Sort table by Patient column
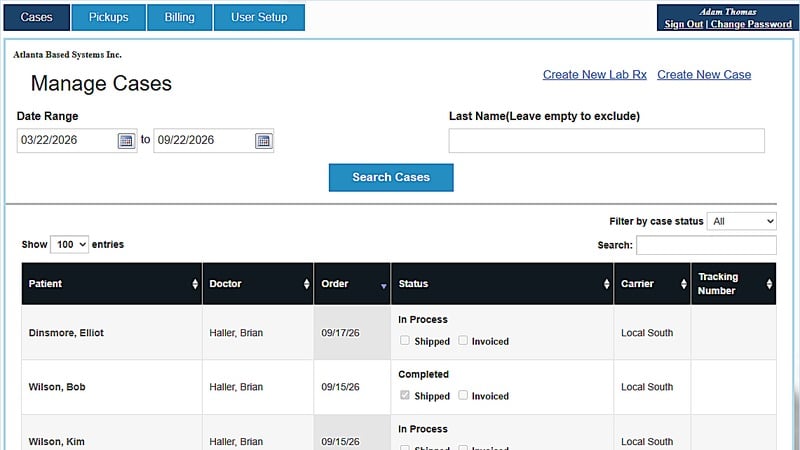Viewport: 800px width, 450px height. coord(112,284)
